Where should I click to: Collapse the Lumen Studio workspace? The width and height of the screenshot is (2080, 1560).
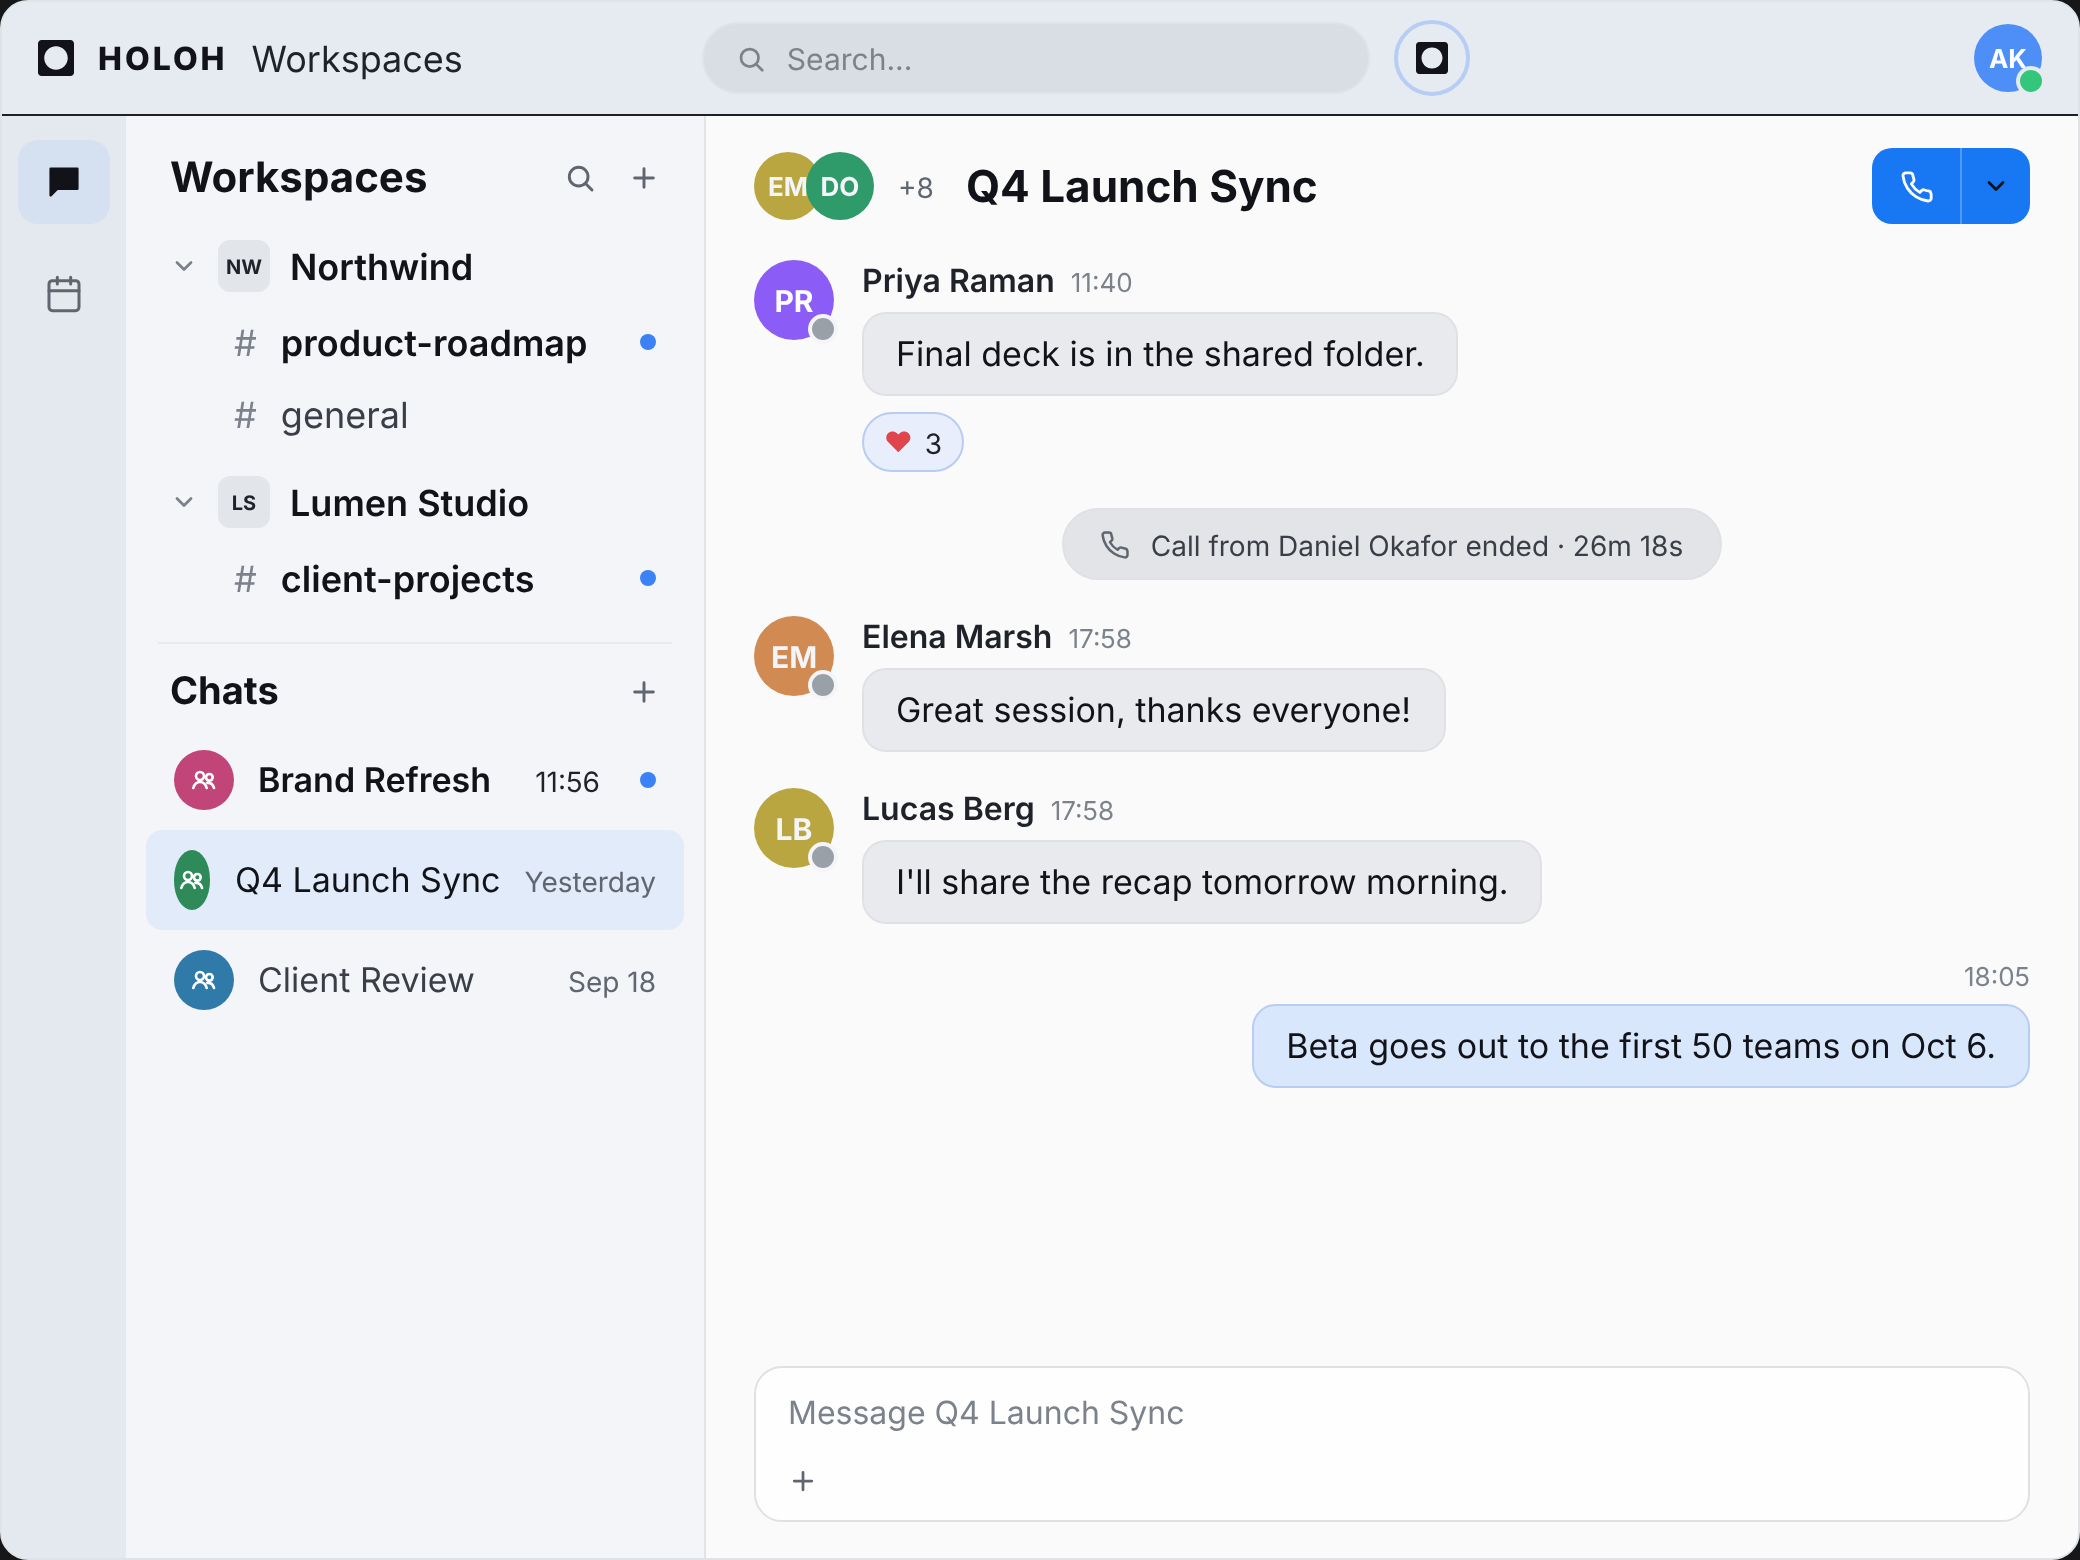(x=184, y=502)
